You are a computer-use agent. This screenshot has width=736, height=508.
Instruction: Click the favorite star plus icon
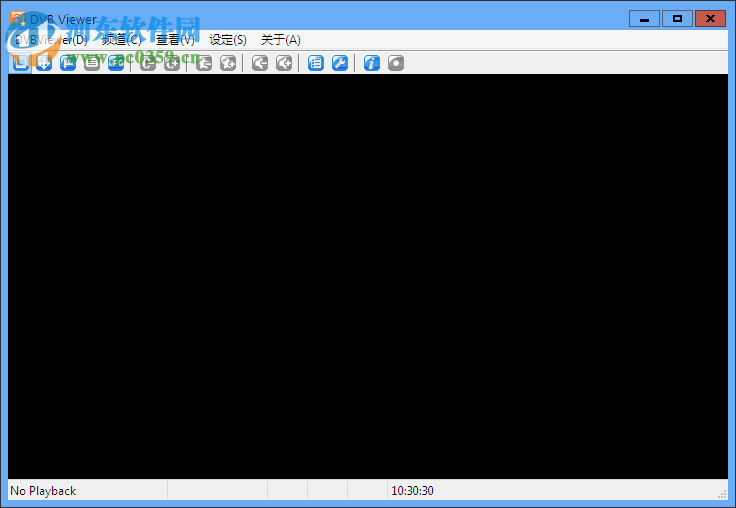coord(228,63)
